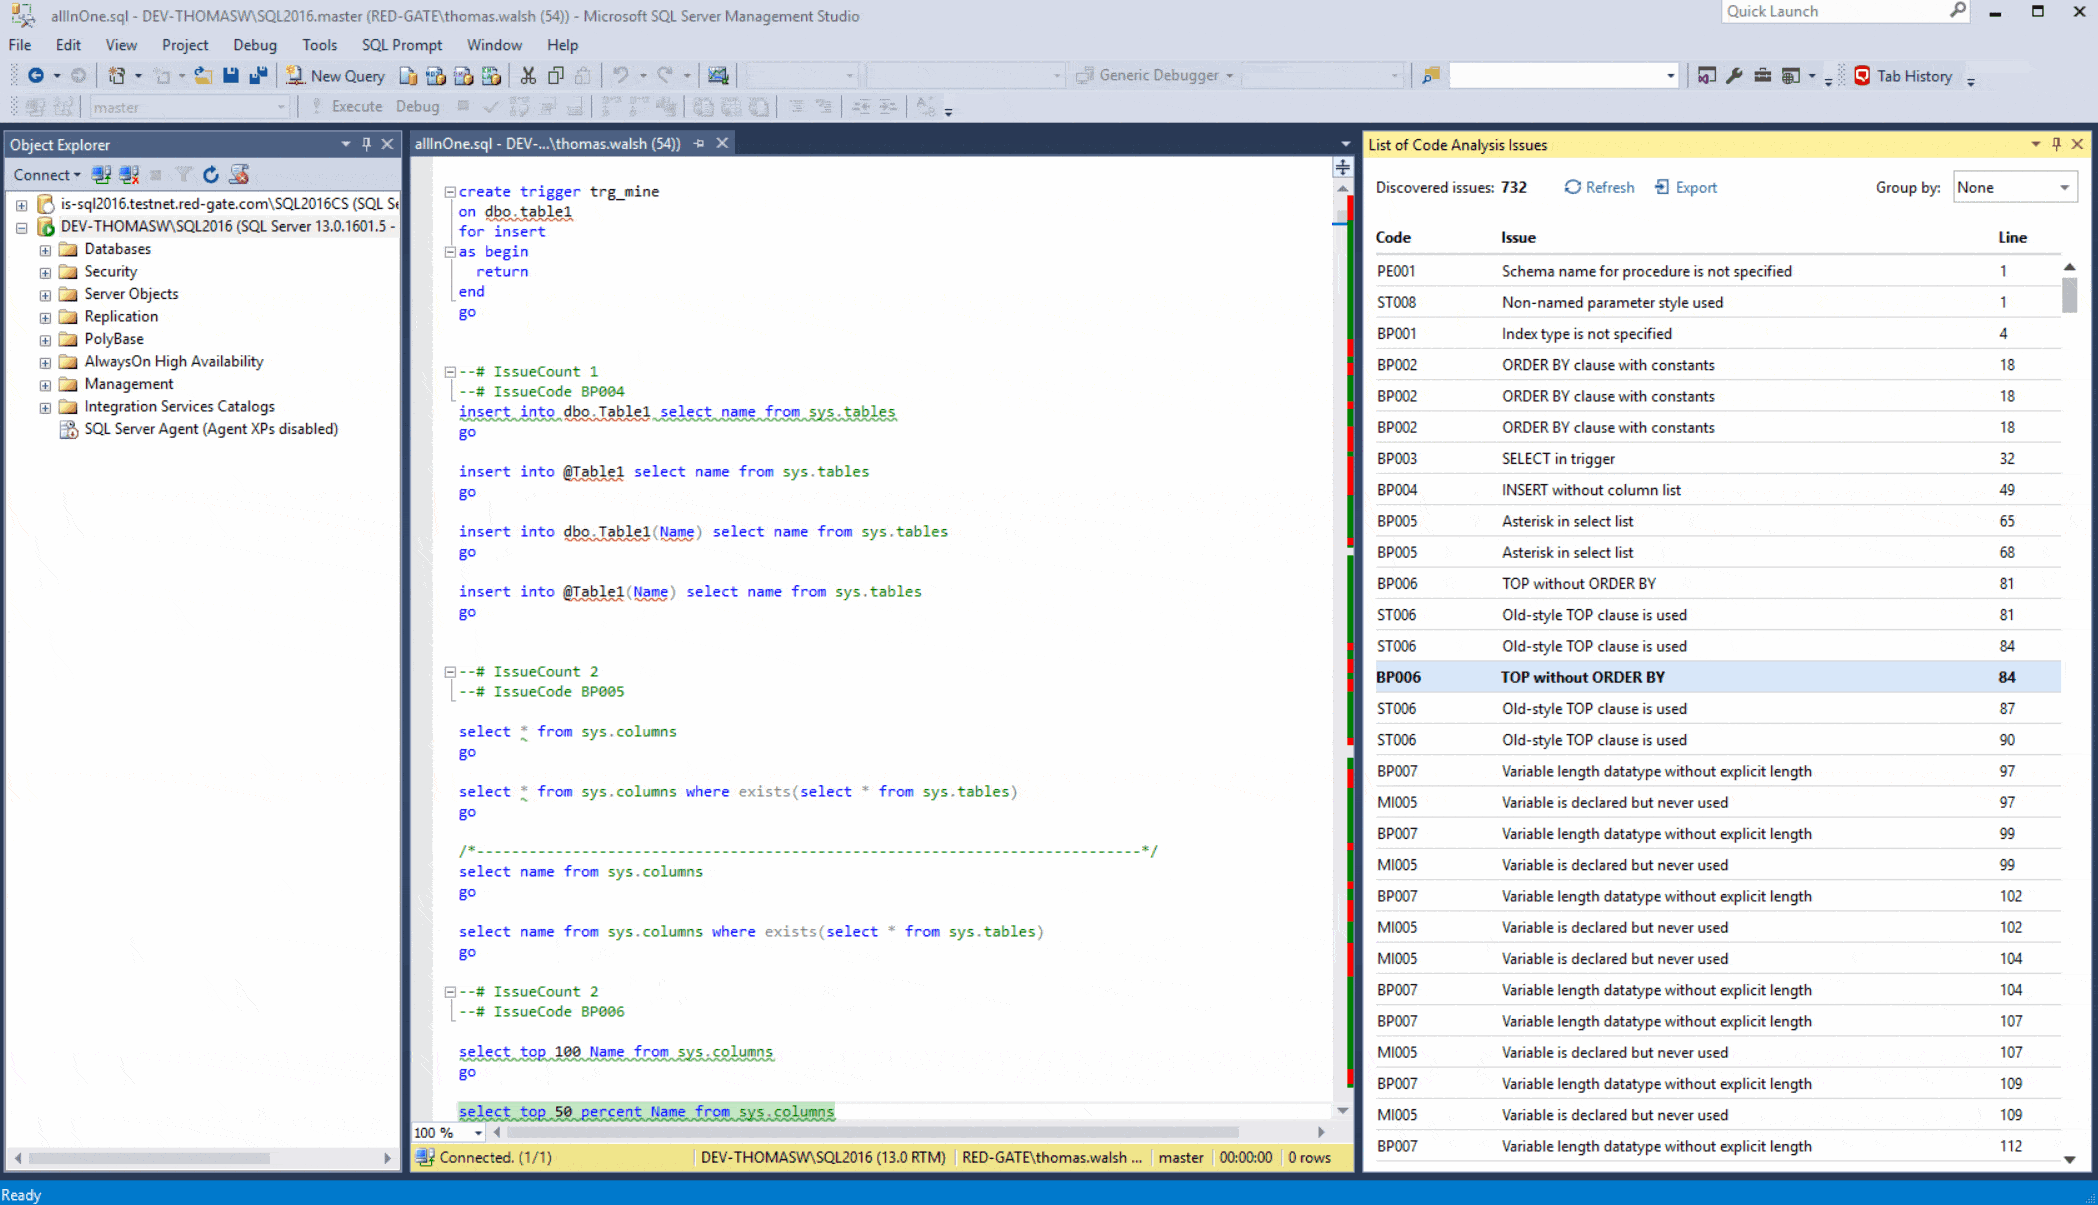
Task: Open the SQL Prompt menu
Action: pos(402,45)
